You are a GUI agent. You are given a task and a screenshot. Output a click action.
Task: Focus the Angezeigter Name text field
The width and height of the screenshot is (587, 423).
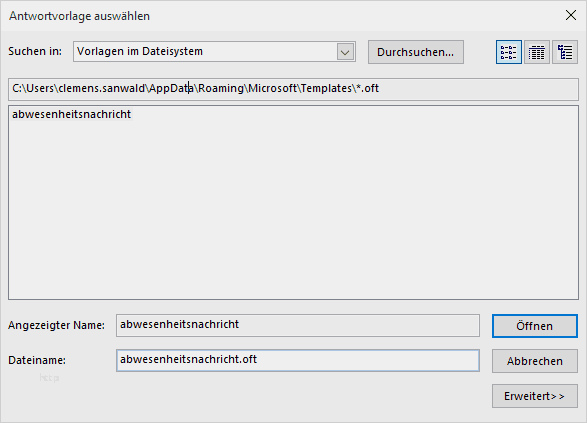(298, 325)
